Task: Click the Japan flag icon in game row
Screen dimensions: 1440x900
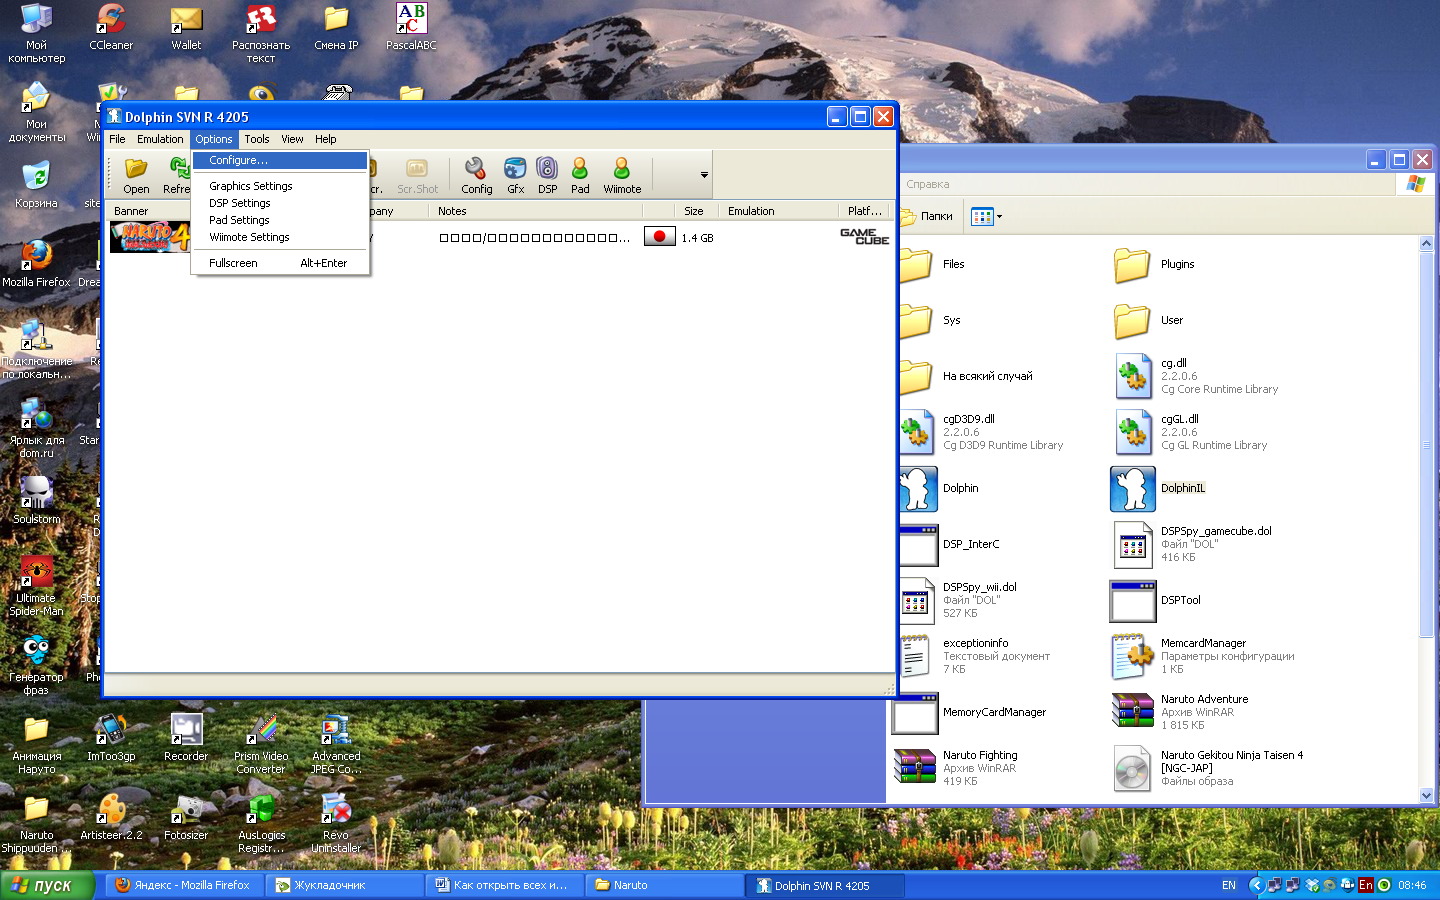Action: [x=659, y=237]
